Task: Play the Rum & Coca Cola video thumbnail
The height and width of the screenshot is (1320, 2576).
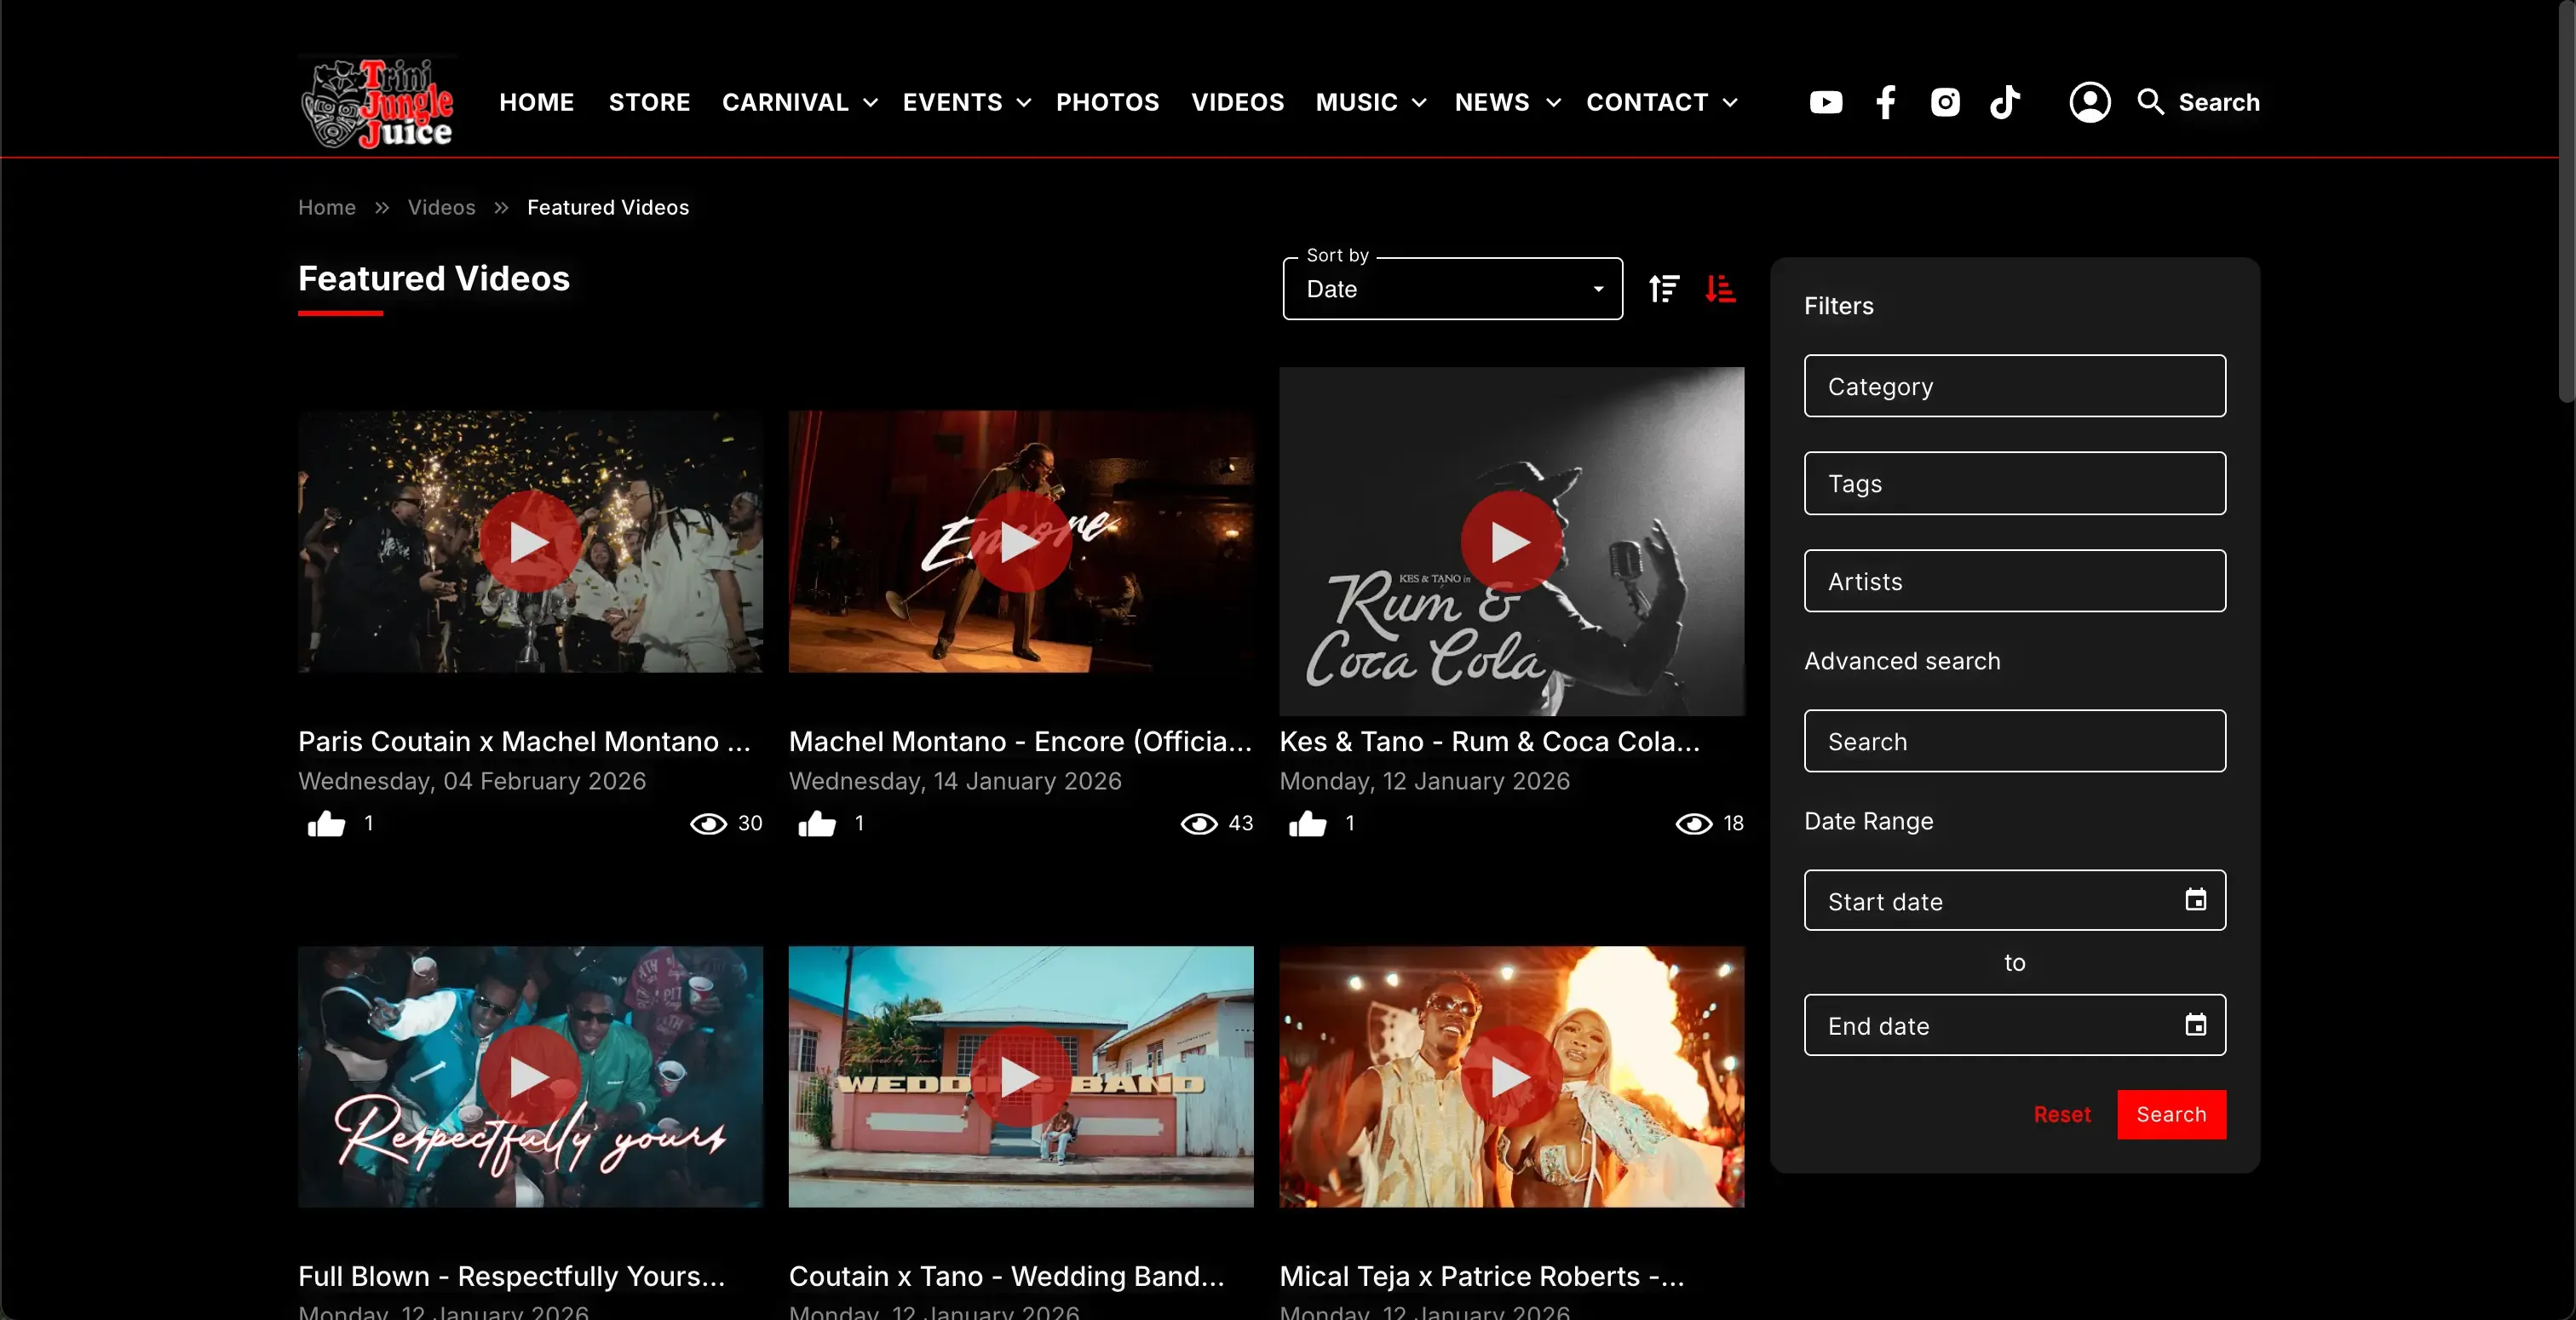Action: coord(1510,541)
